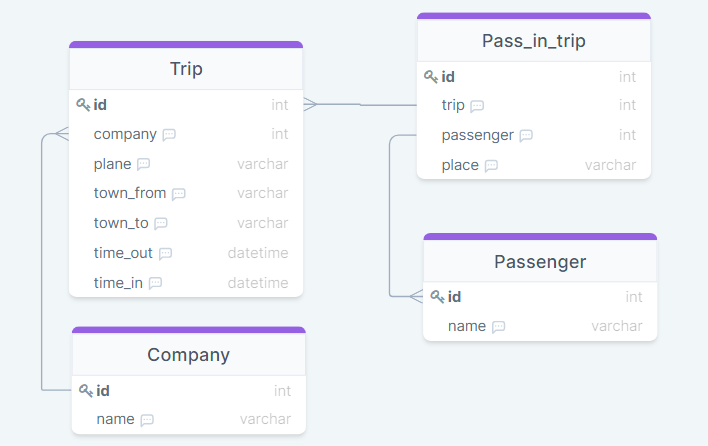The width and height of the screenshot is (708, 446).
Task: Select the Pass_in_trip table title
Action: (x=534, y=41)
